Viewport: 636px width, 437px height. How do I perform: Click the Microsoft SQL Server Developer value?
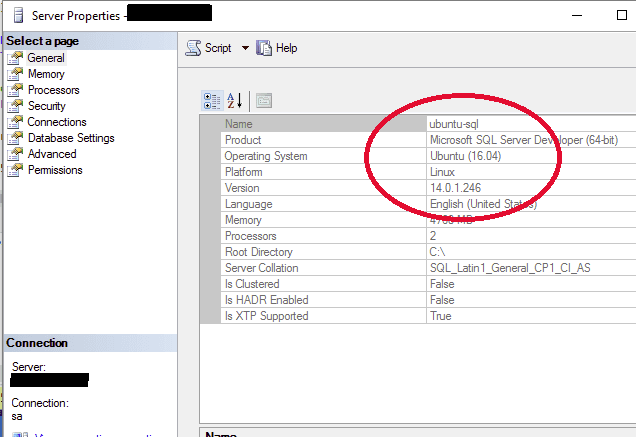coord(524,140)
